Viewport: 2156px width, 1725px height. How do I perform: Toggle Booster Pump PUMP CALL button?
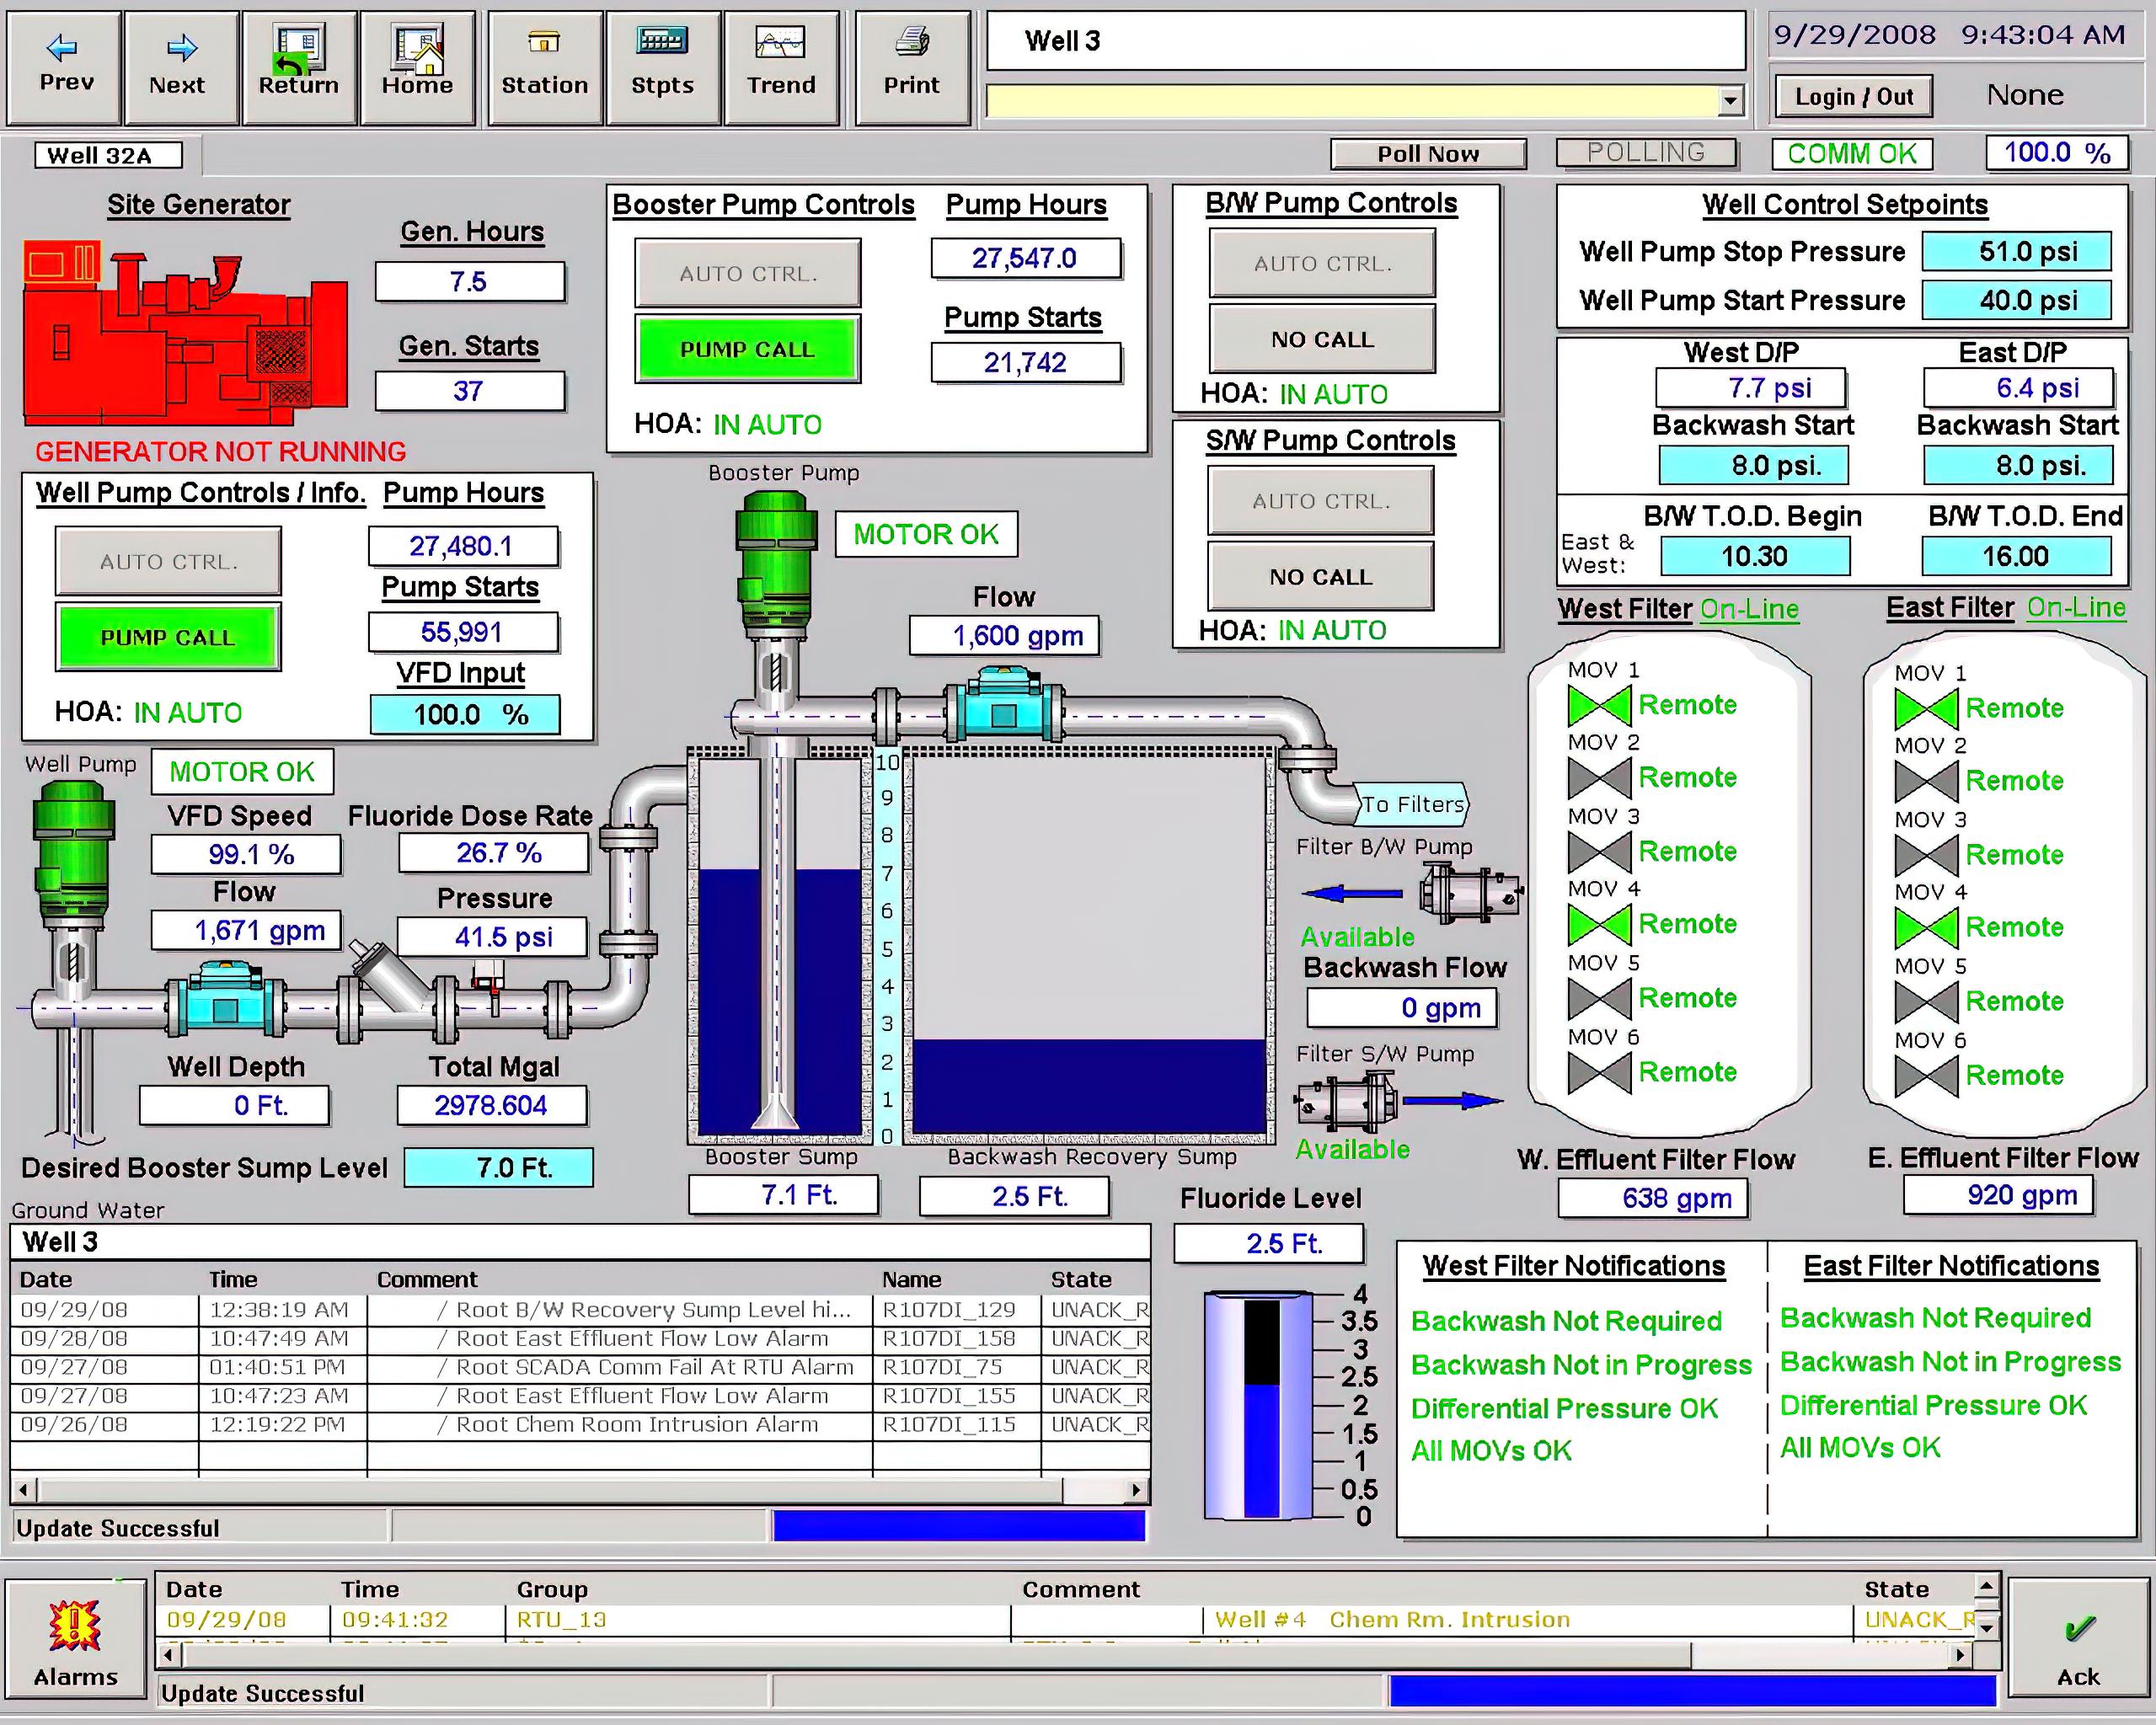point(747,349)
